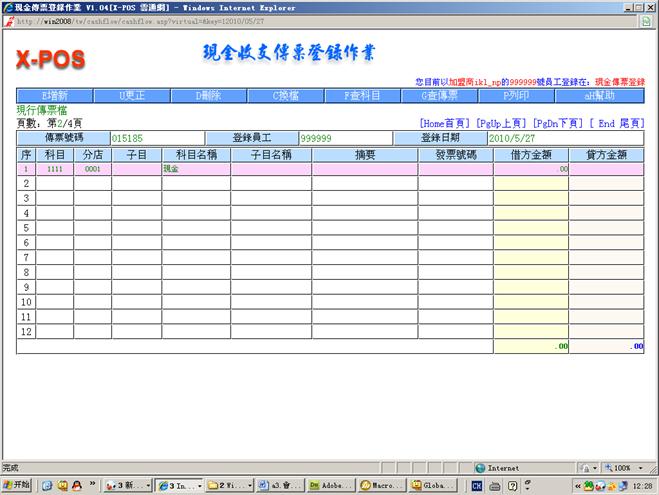This screenshot has height=495, width=659.
Task: Select the D刪除 delete menu item
Action: [214, 96]
